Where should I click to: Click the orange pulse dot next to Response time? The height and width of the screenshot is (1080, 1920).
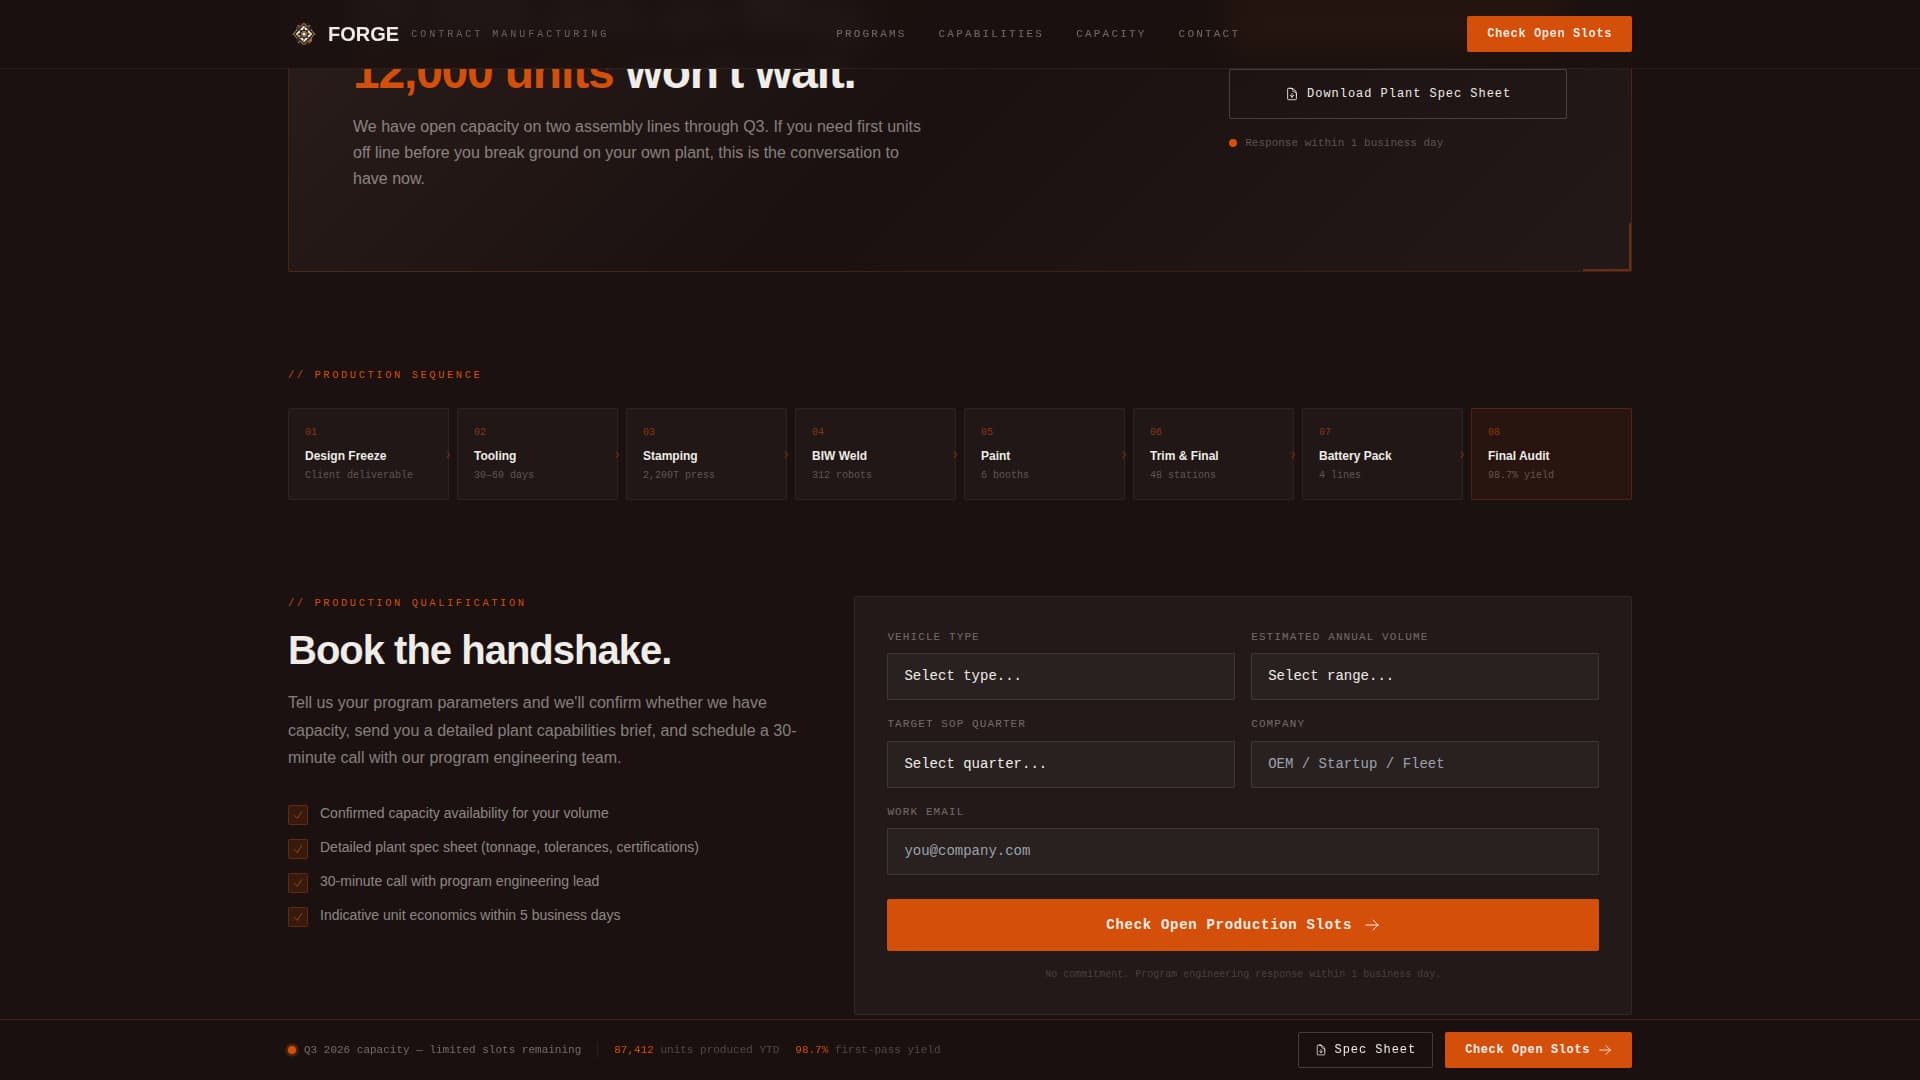click(1232, 142)
